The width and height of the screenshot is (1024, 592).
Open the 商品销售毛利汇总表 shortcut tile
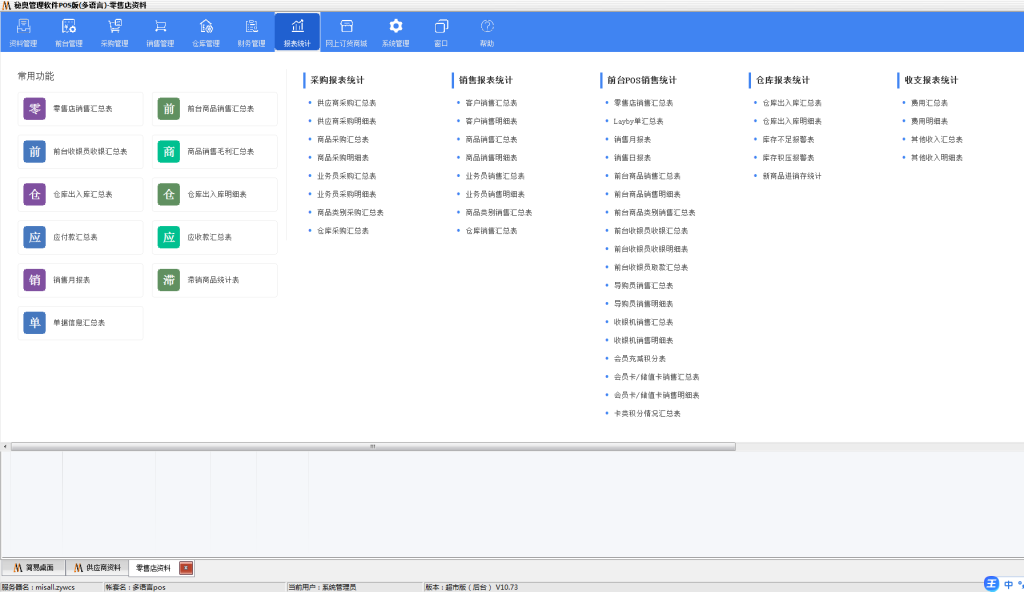216,152
